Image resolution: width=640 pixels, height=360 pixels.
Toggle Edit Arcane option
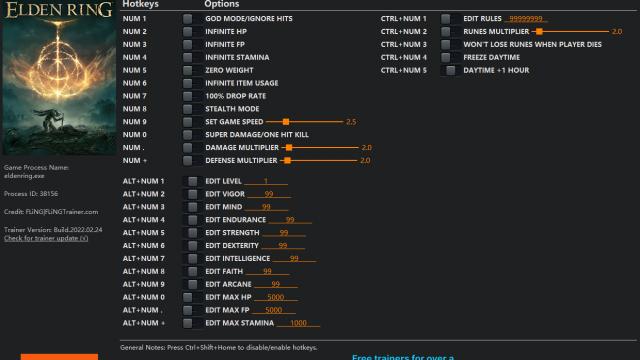[192, 284]
